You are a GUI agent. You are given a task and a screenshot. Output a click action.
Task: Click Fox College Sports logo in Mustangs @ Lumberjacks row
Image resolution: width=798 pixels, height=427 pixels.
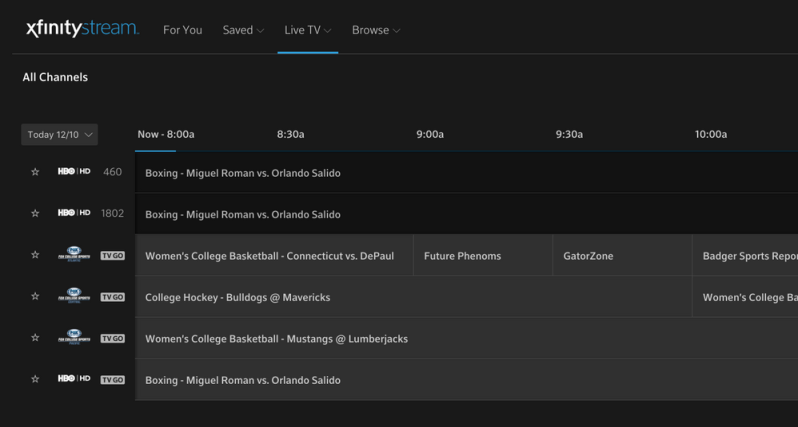point(74,336)
